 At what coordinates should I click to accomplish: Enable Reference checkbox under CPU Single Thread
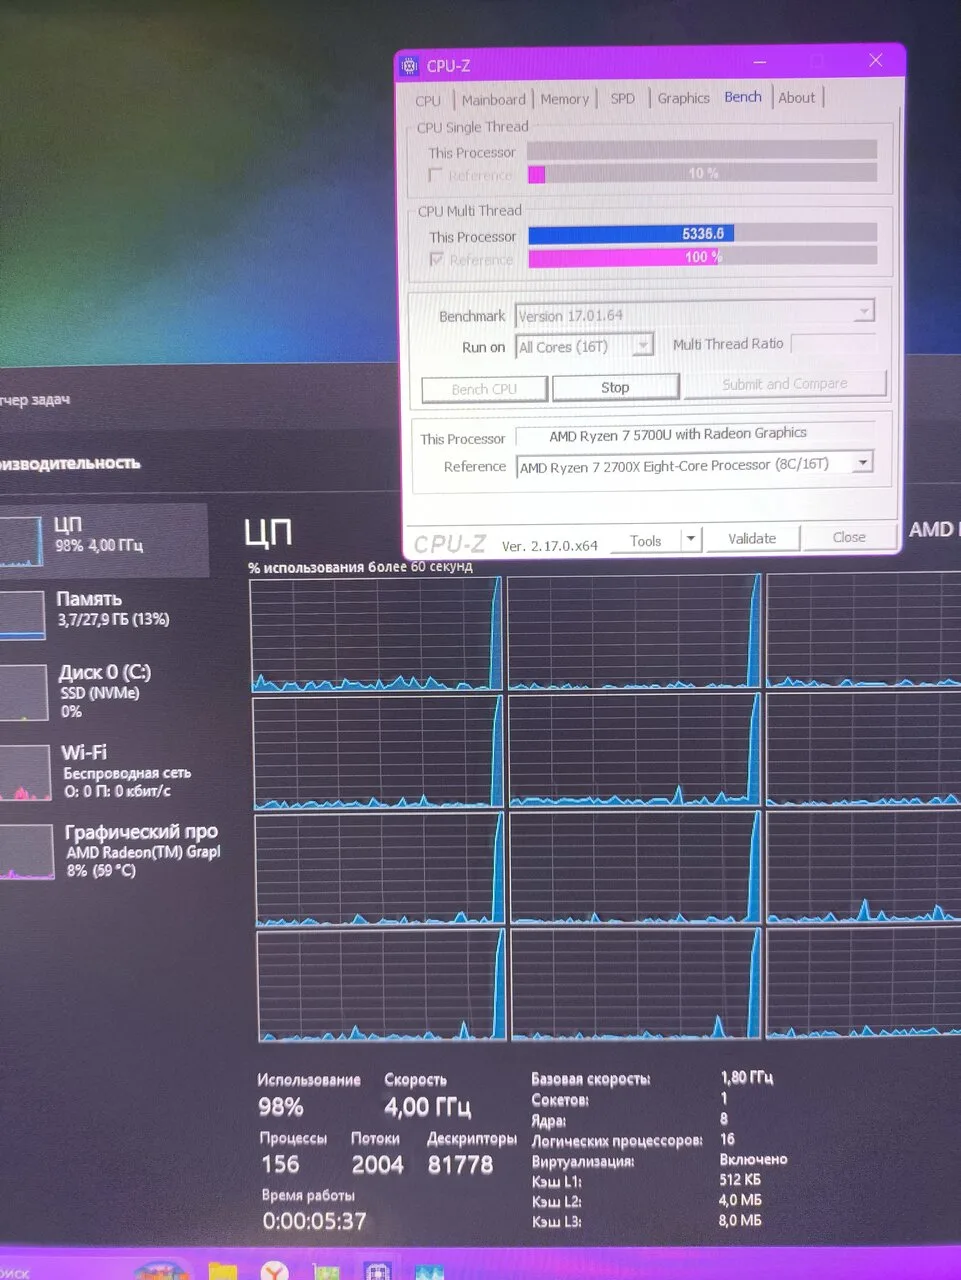point(435,175)
